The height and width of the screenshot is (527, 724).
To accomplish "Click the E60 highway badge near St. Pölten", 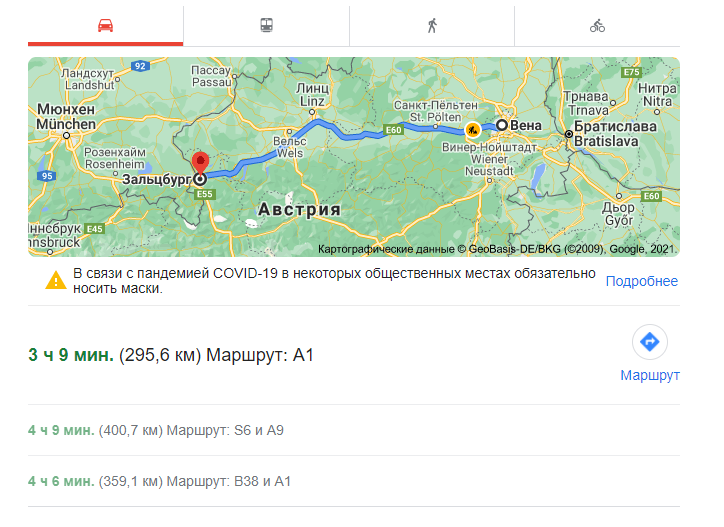I will click(394, 130).
